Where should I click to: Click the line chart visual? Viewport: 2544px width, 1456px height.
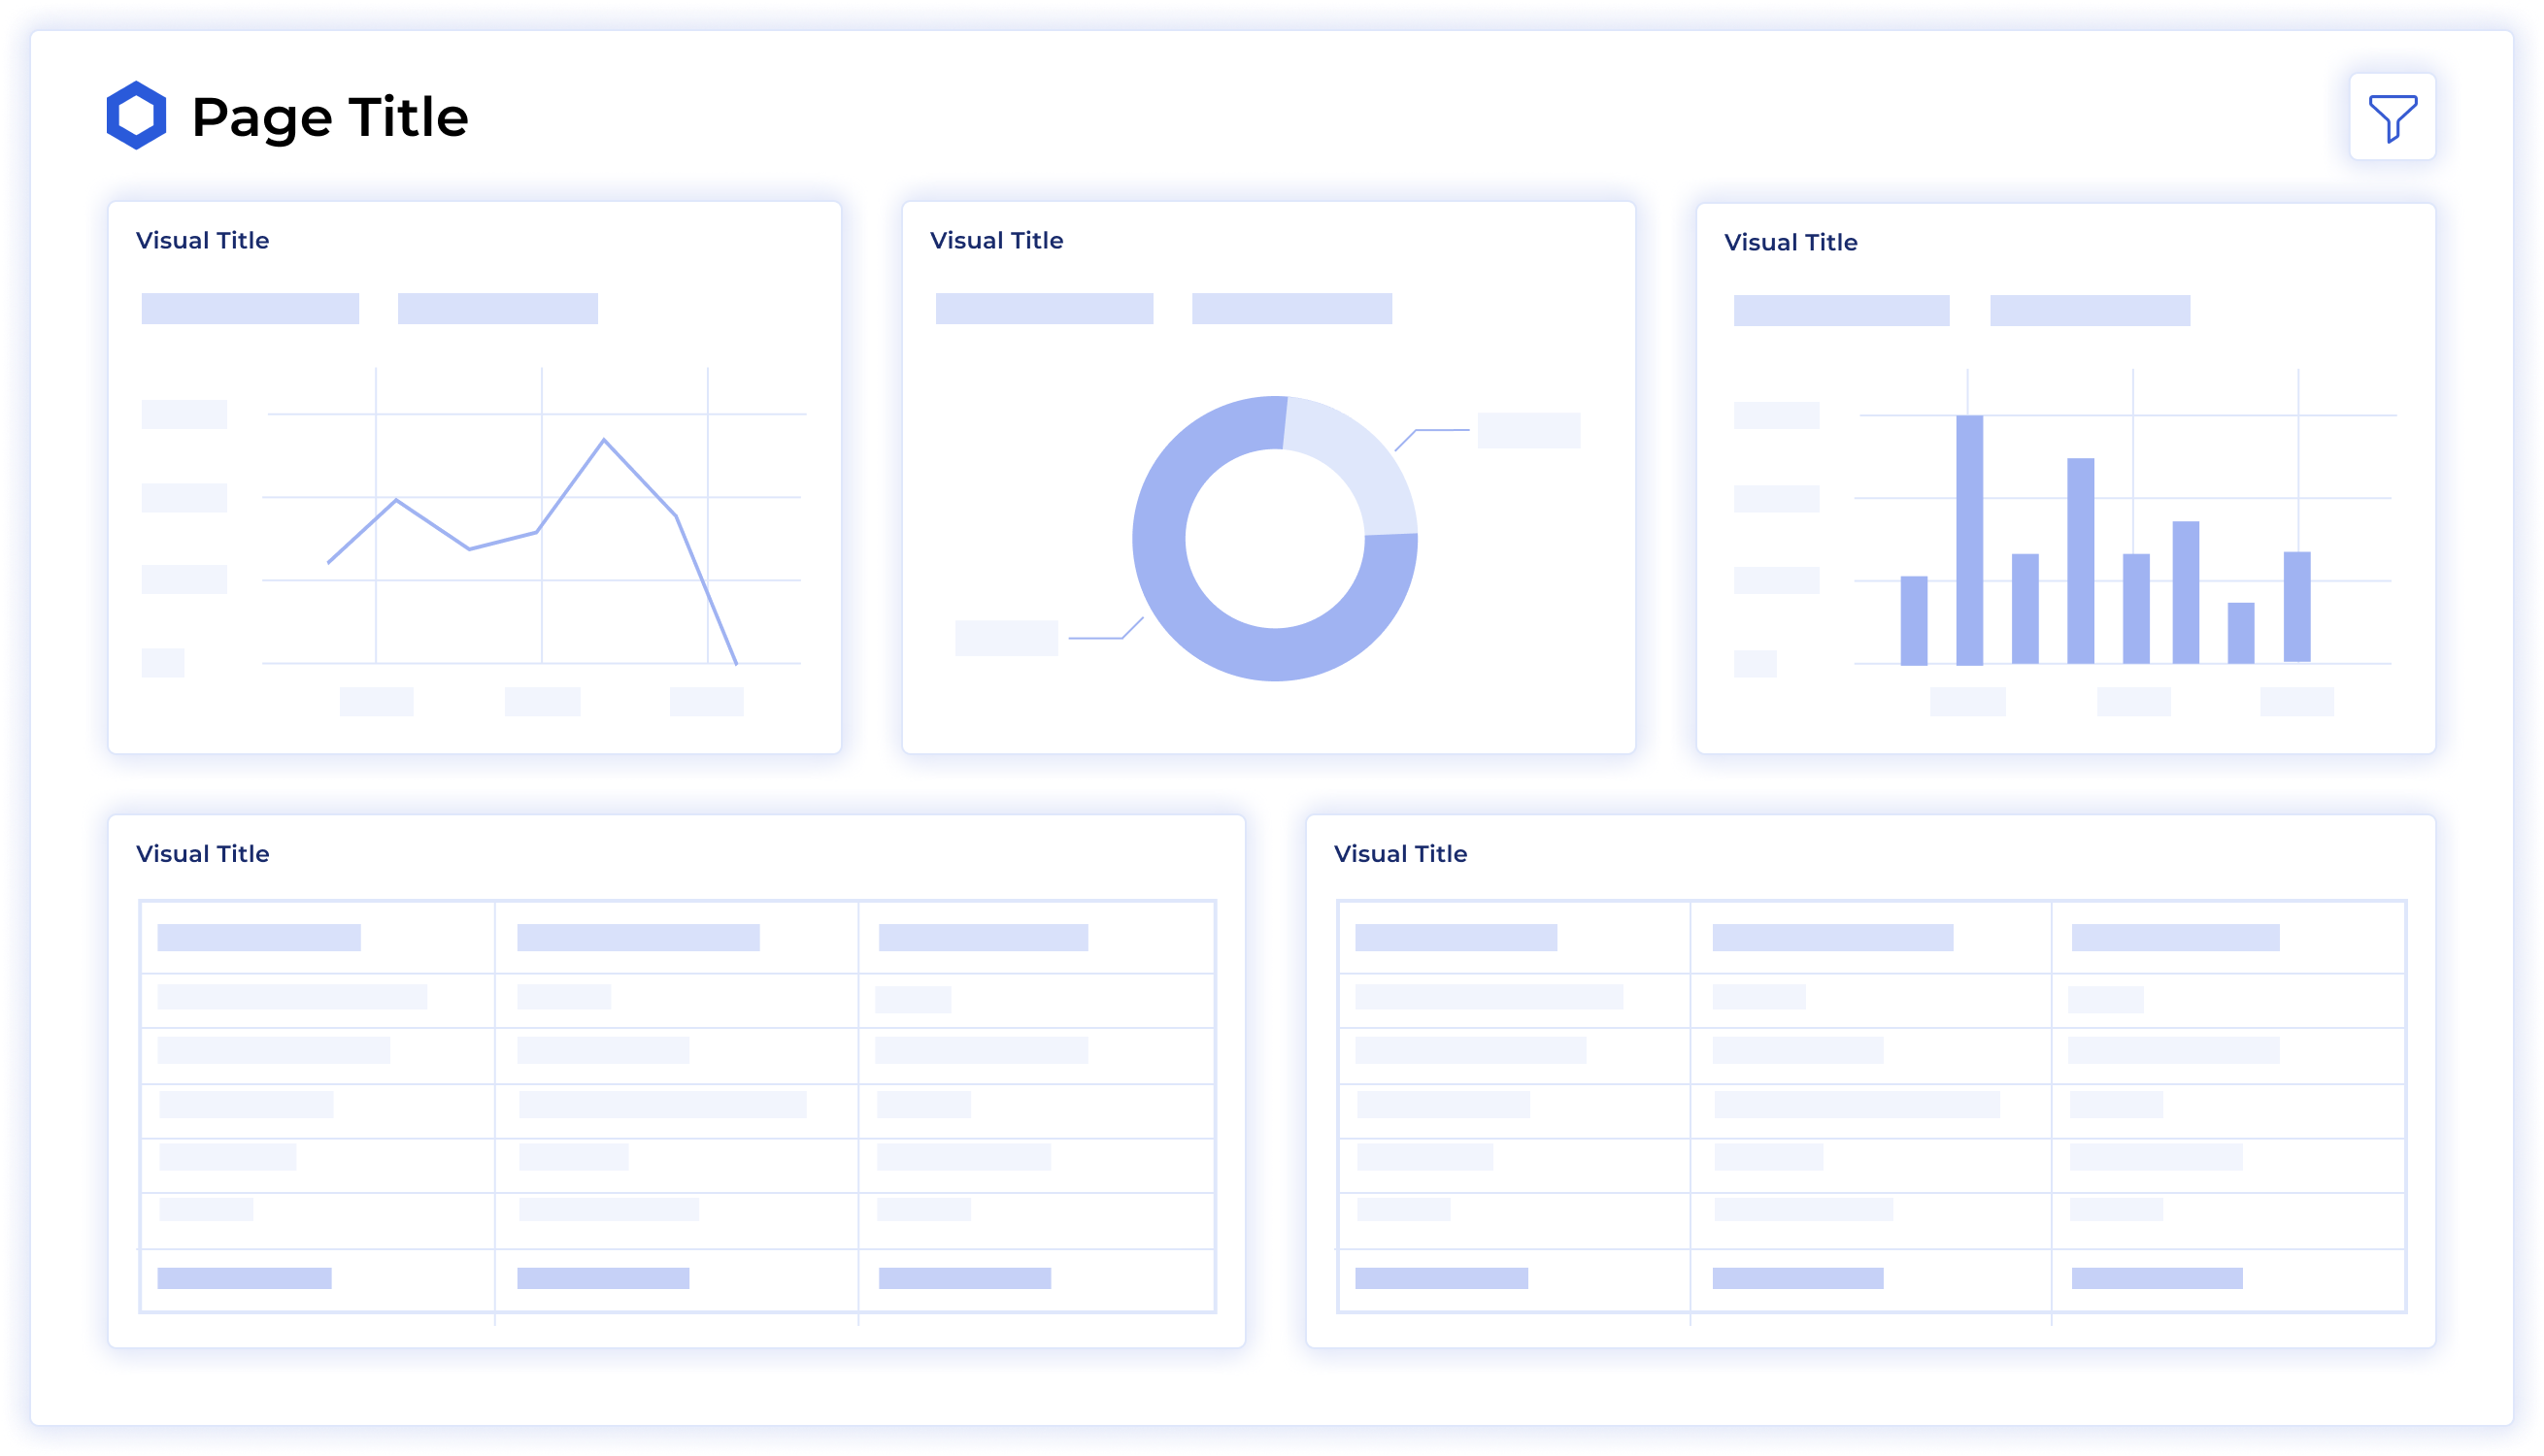tap(474, 478)
